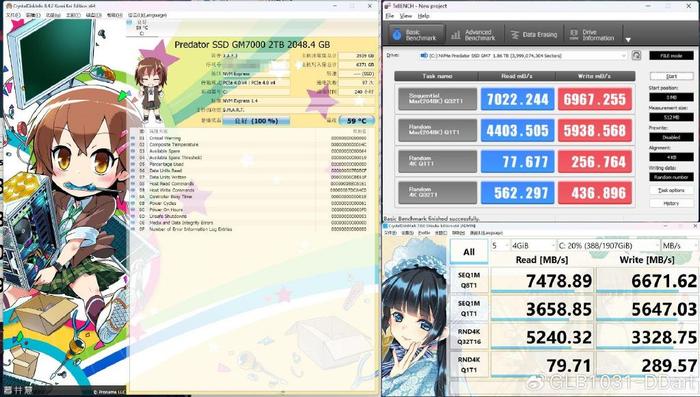Click the blue health status 100 % indicator
Screen dimensions: 700x397
(x=256, y=121)
